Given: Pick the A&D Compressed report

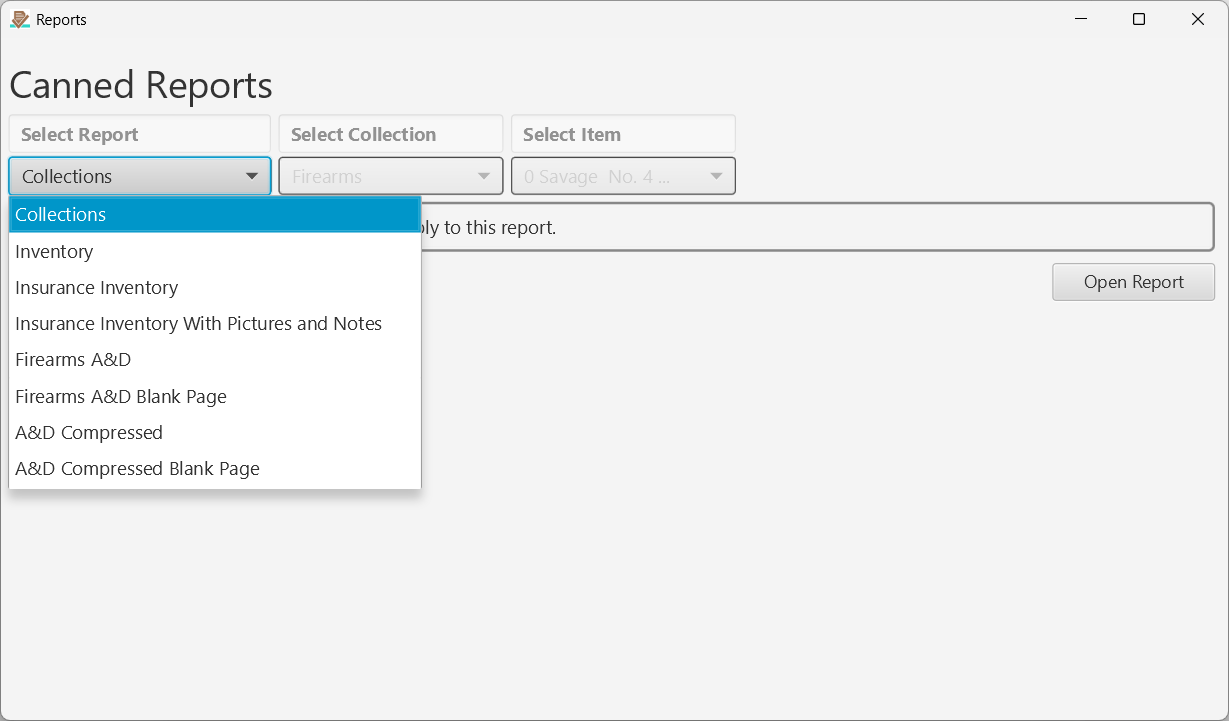Looking at the screenshot, I should click(x=215, y=432).
